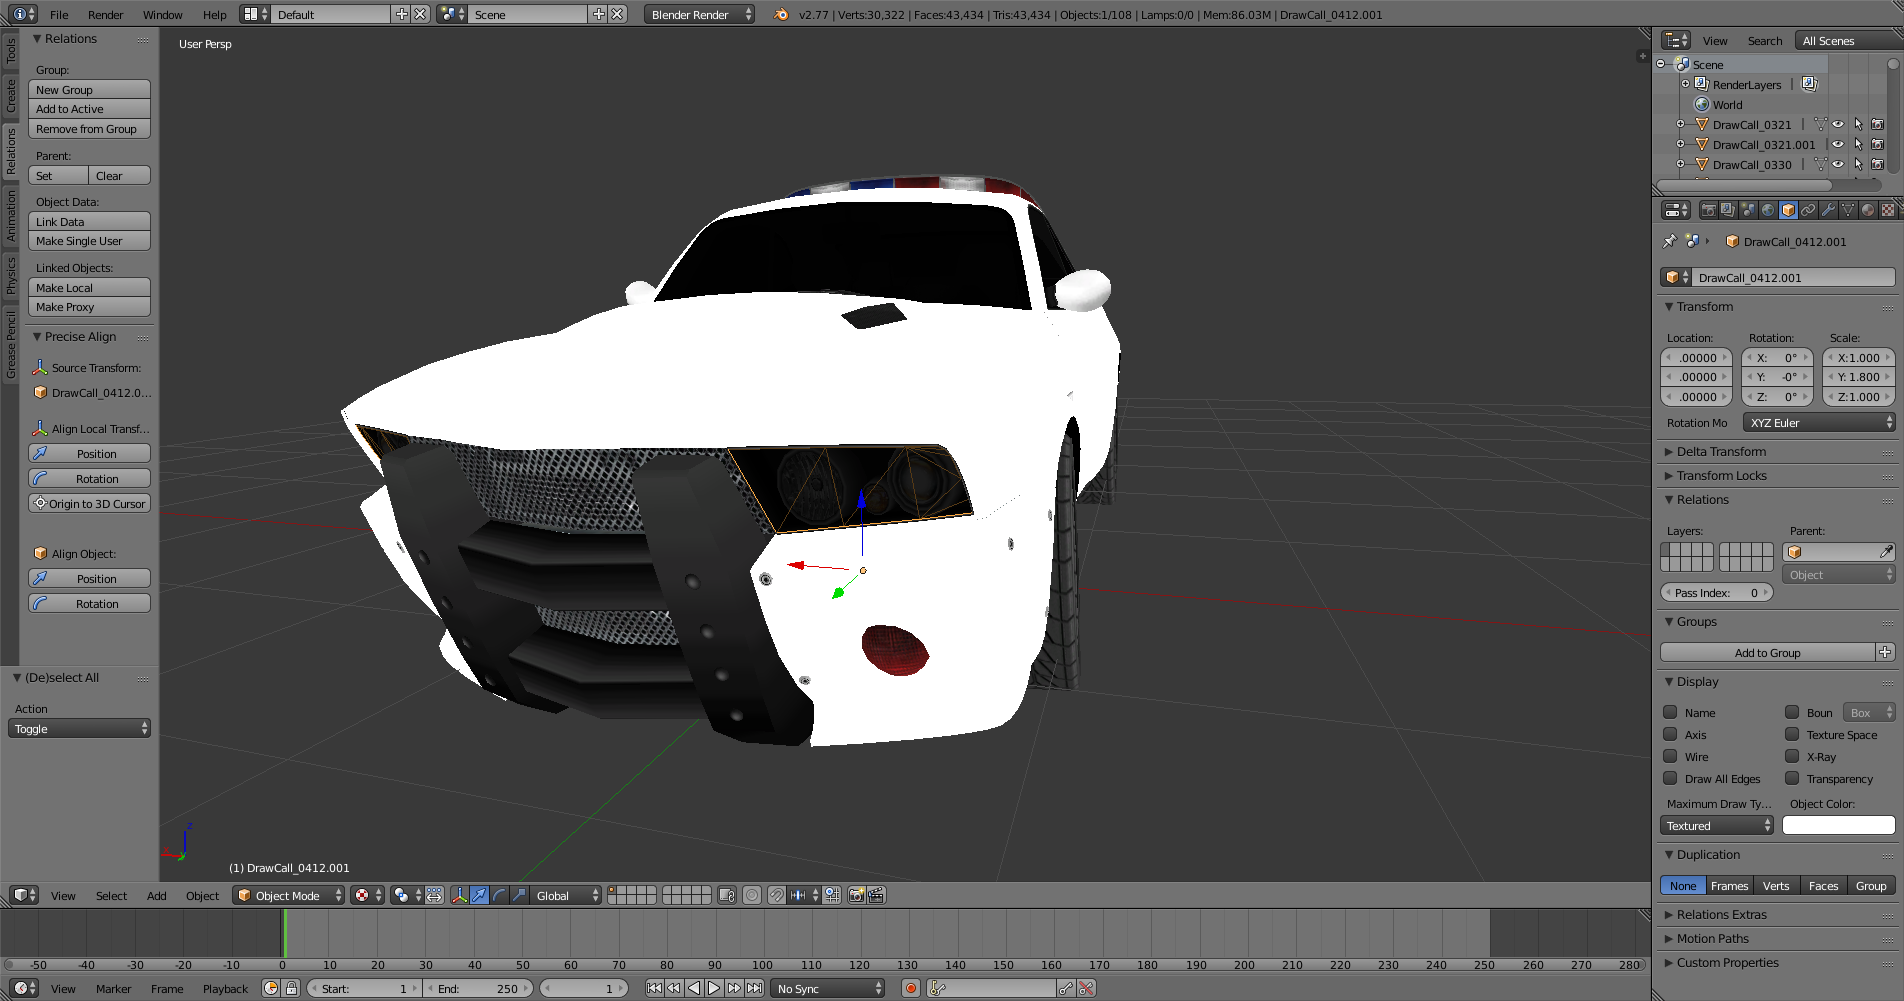Open the Render menu
This screenshot has height=1001, width=1904.
click(x=105, y=14)
